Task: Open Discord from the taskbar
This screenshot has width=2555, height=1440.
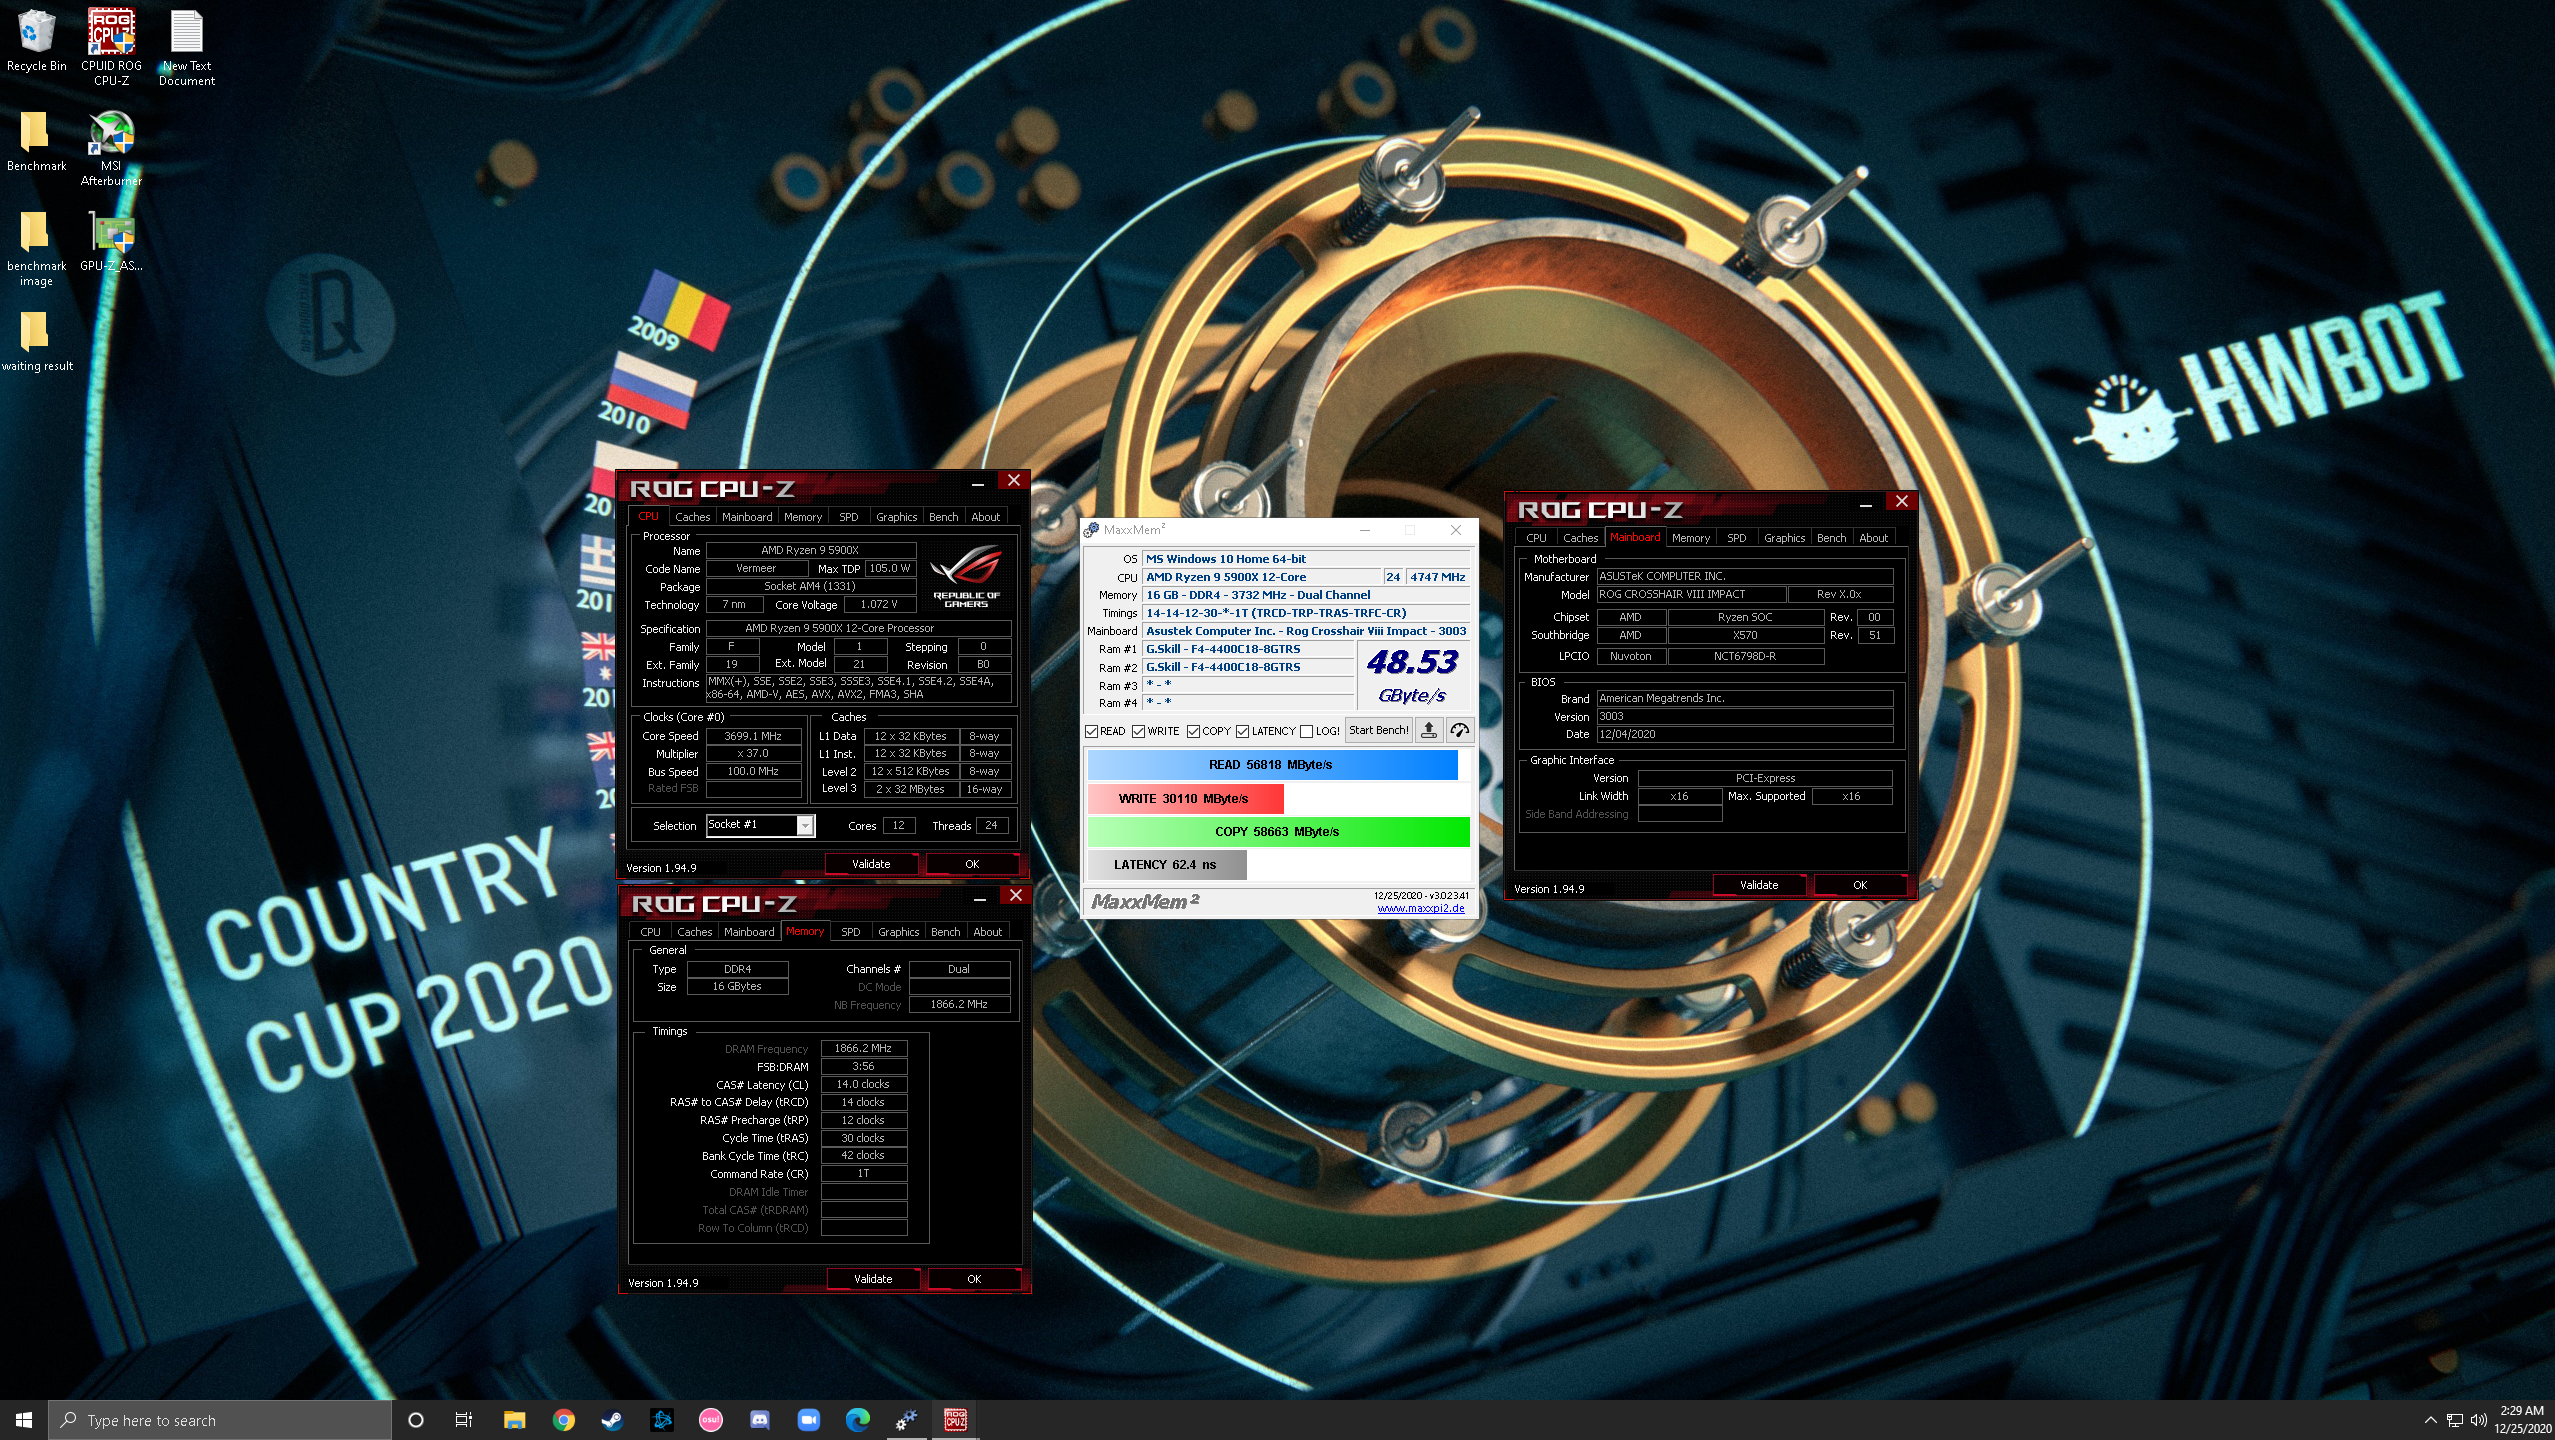Action: tap(759, 1420)
